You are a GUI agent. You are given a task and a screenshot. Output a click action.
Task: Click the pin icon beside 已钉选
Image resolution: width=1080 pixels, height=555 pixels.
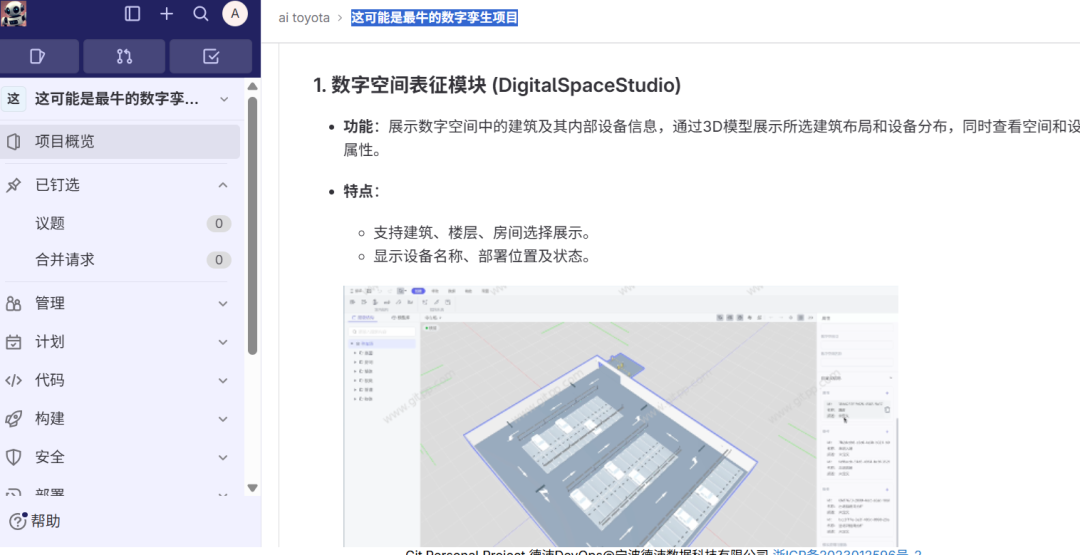pyautogui.click(x=13, y=185)
